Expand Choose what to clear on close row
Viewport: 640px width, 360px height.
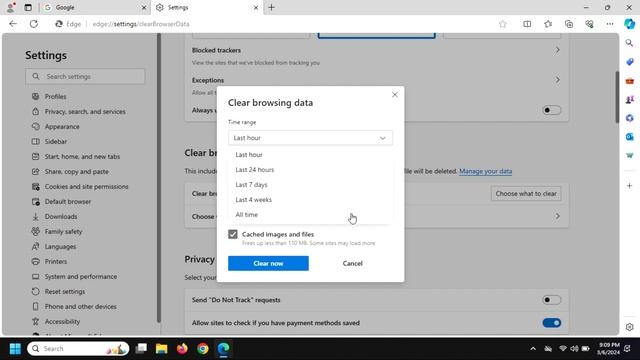[558, 216]
